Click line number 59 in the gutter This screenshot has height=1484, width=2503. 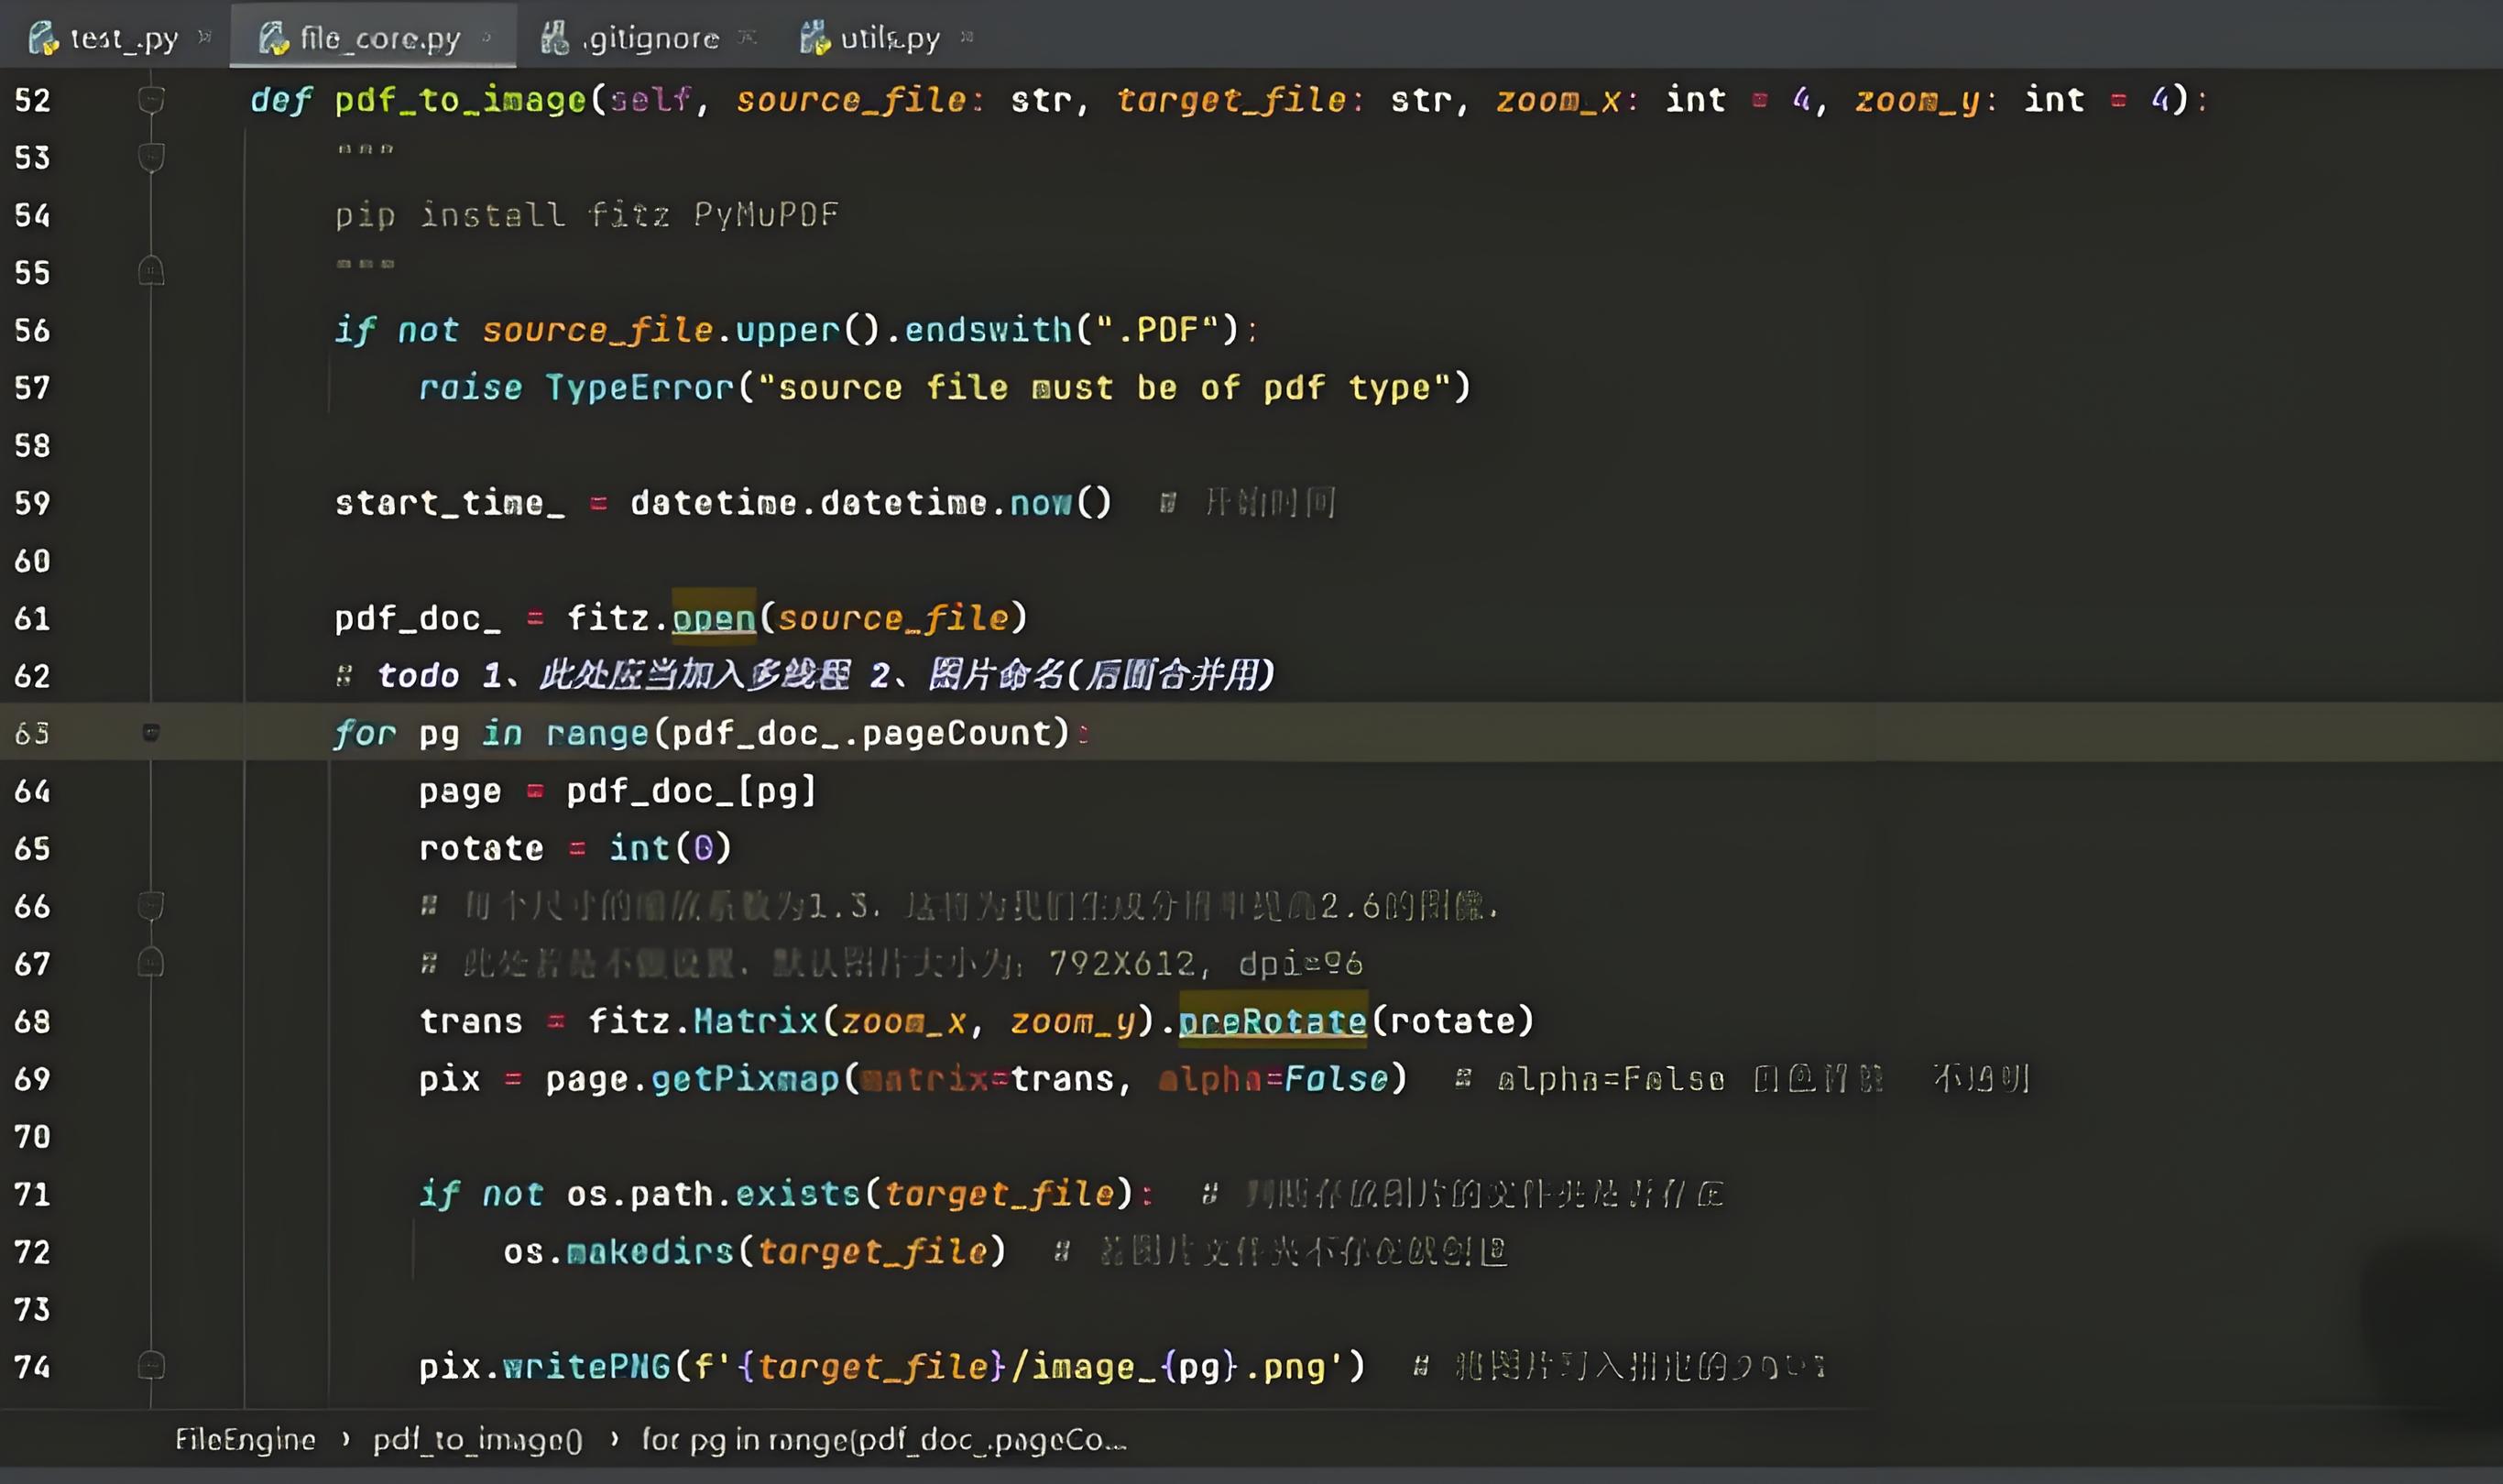point(32,503)
